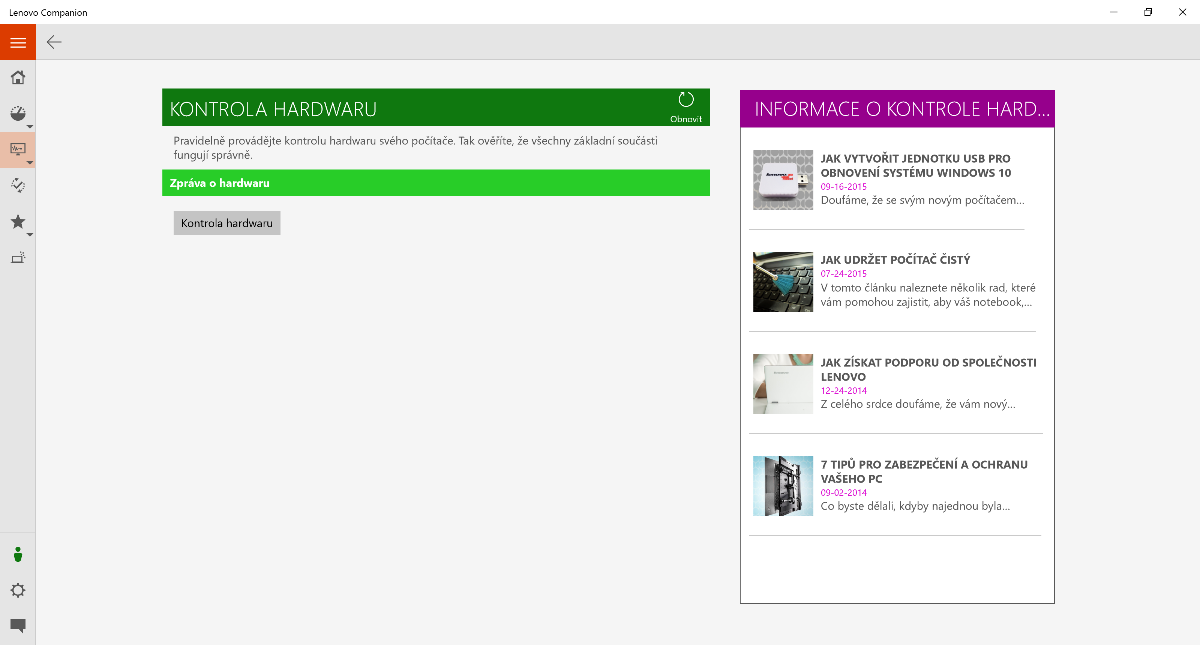Open the green user account icon
This screenshot has width=1200, height=645.
(18, 554)
